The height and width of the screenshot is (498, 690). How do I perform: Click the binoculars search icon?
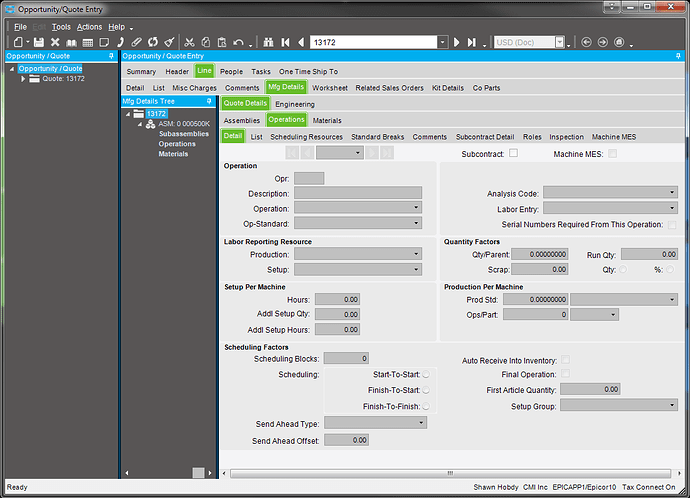pyautogui.click(x=268, y=43)
